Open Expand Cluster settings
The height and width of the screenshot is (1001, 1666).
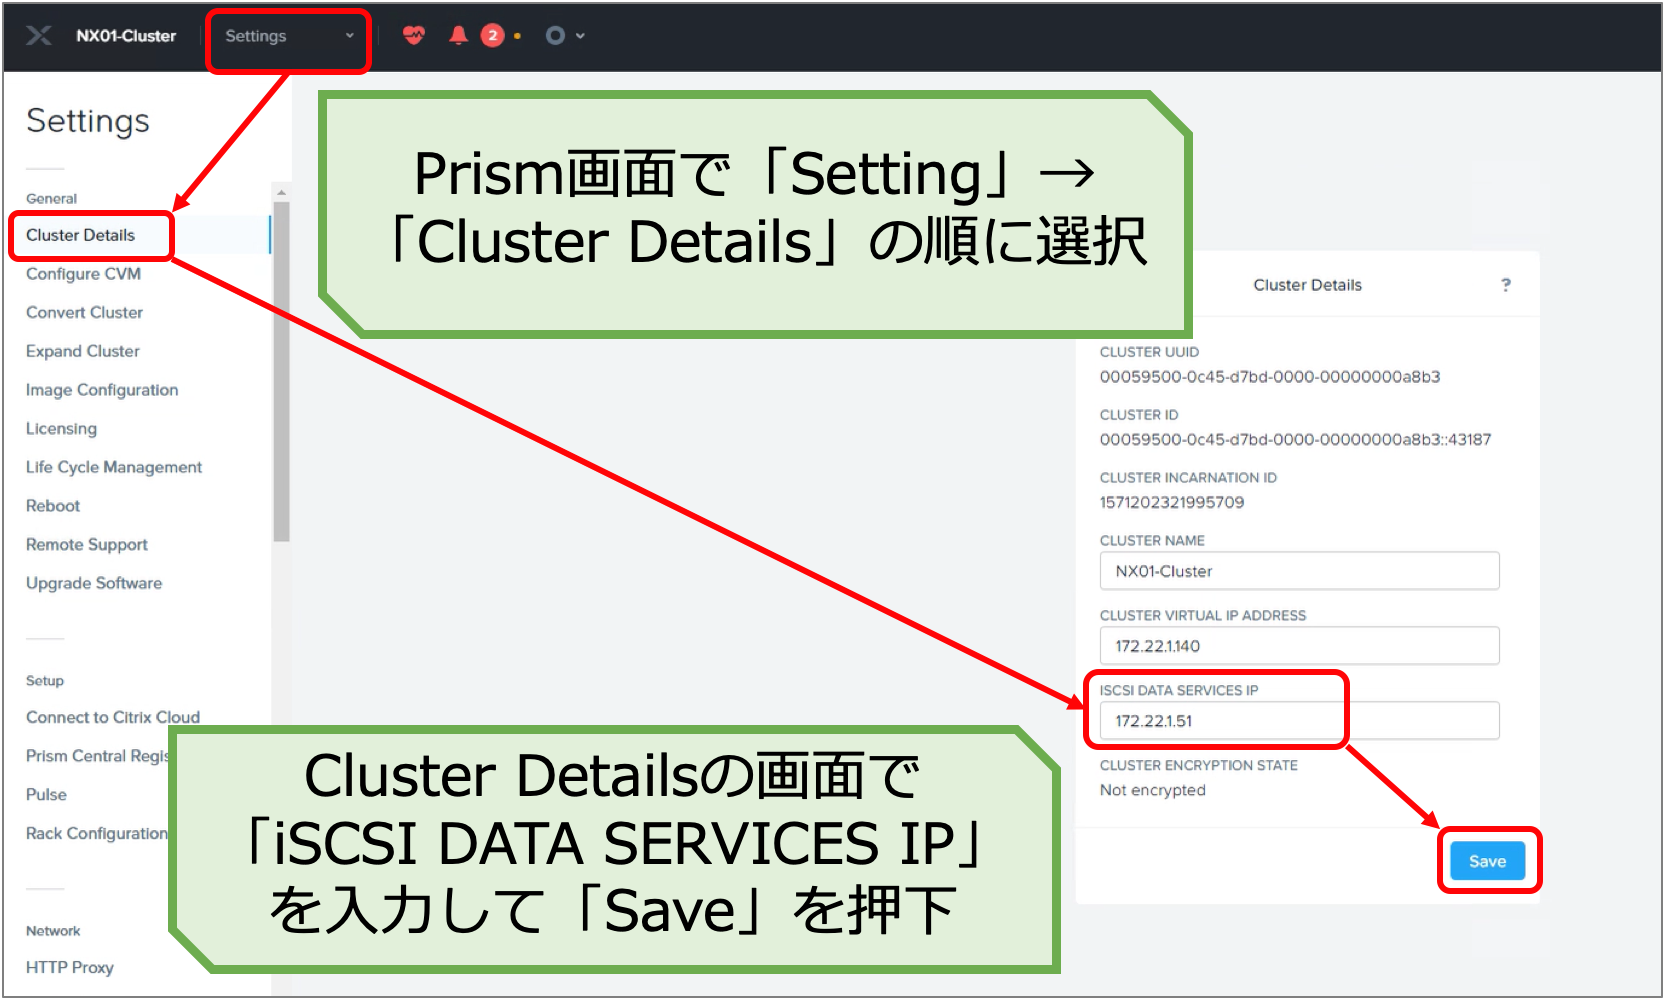point(83,351)
